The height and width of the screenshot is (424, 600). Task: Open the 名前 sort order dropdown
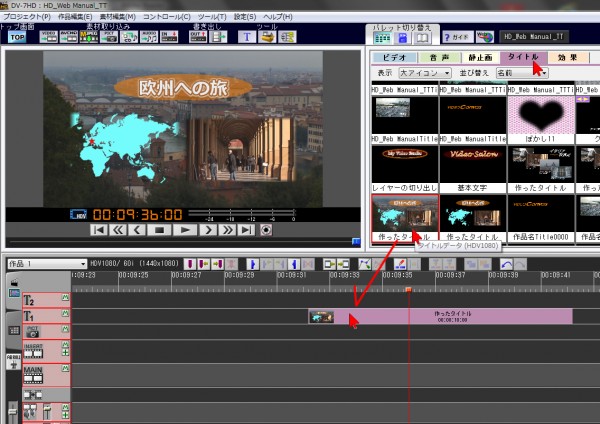coord(520,73)
